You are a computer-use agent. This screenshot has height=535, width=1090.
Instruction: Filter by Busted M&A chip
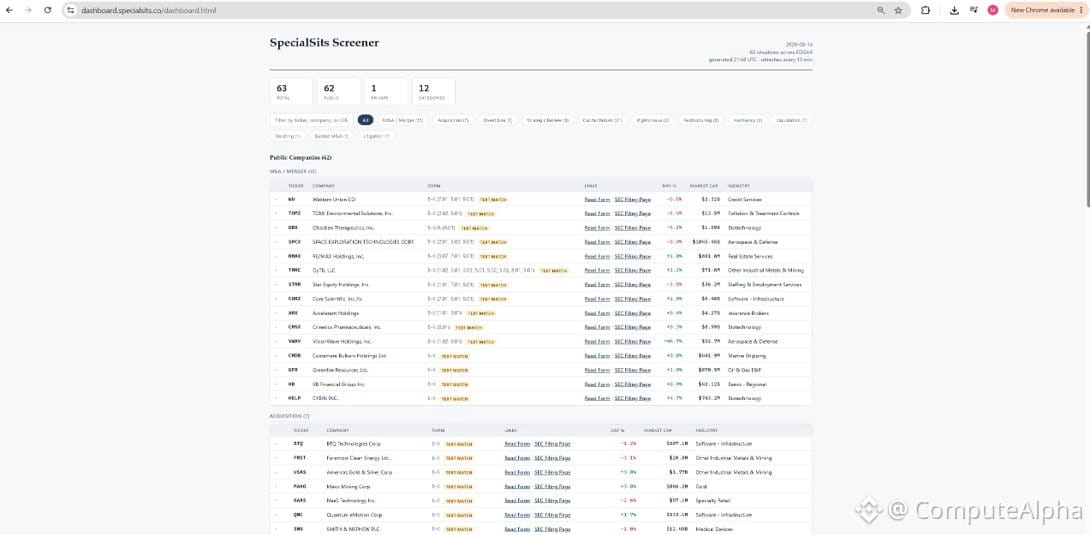[x=331, y=136]
